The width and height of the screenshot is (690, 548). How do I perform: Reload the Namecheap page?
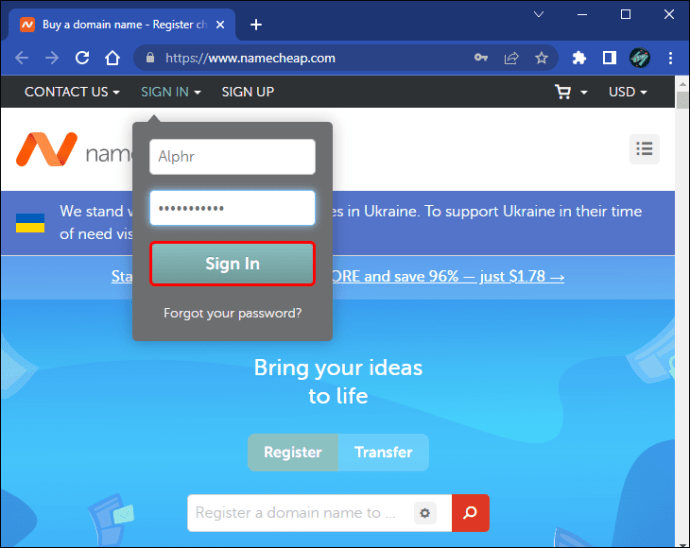(82, 58)
